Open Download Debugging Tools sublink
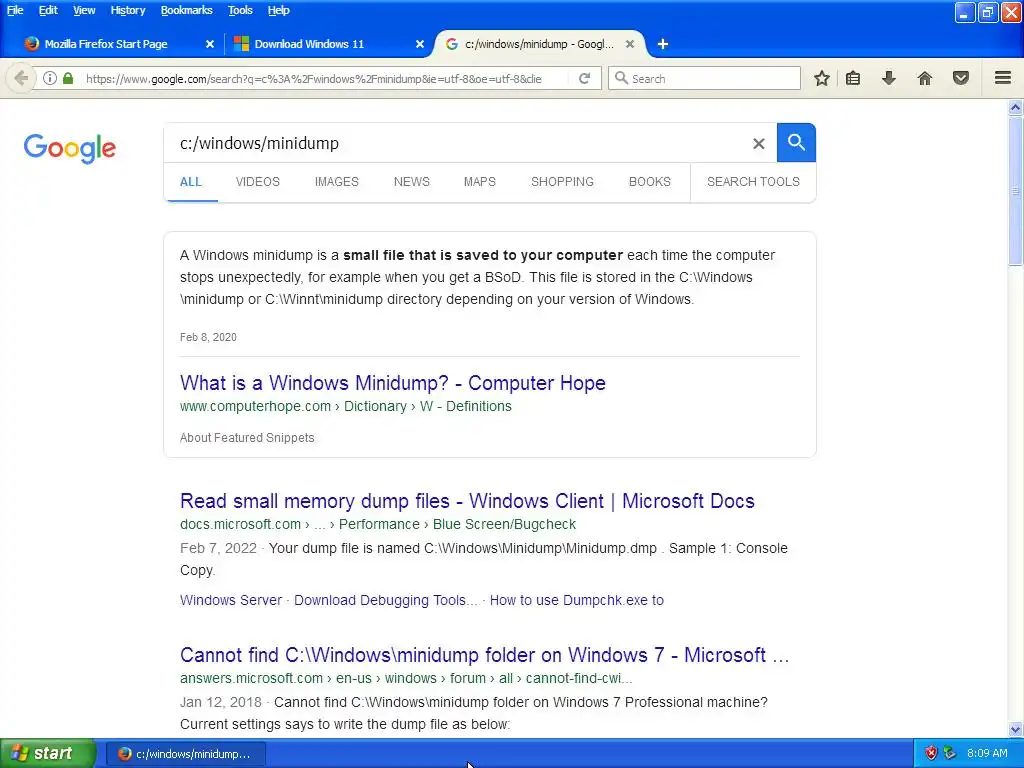Image resolution: width=1024 pixels, height=768 pixels. point(385,601)
